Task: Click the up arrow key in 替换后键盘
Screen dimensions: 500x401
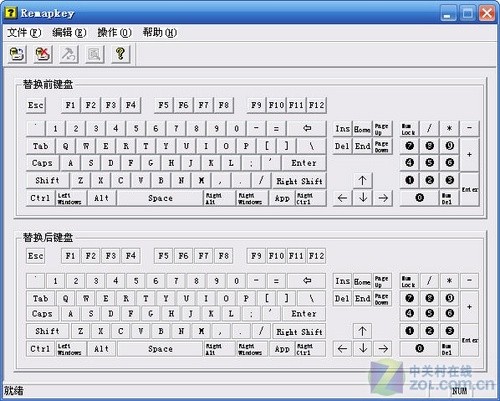Action: coord(363,331)
